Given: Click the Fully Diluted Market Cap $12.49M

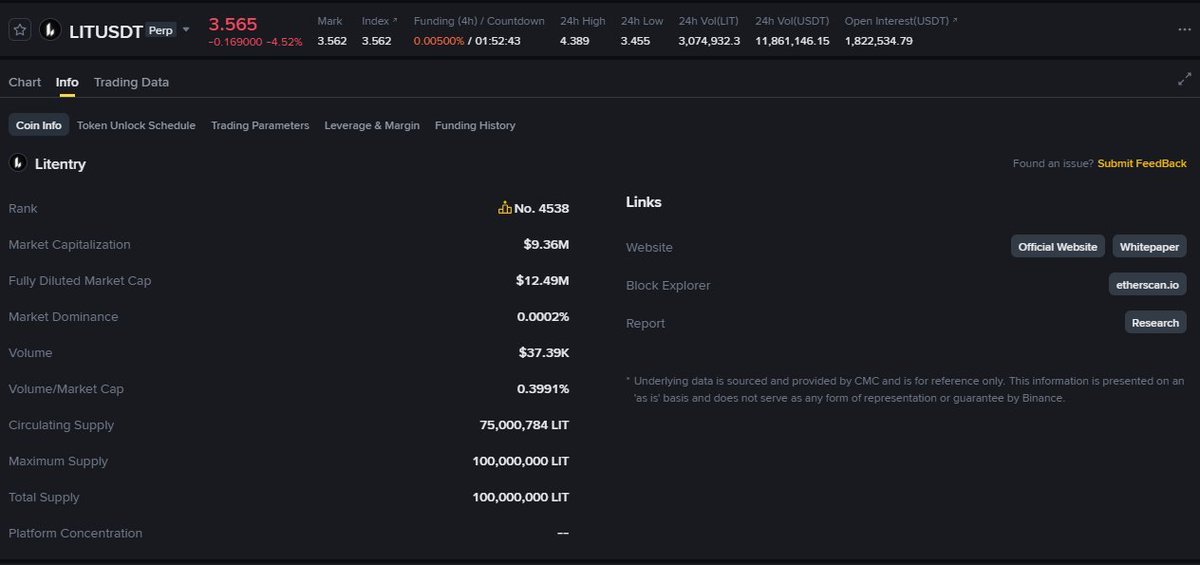Looking at the screenshot, I should click(542, 280).
